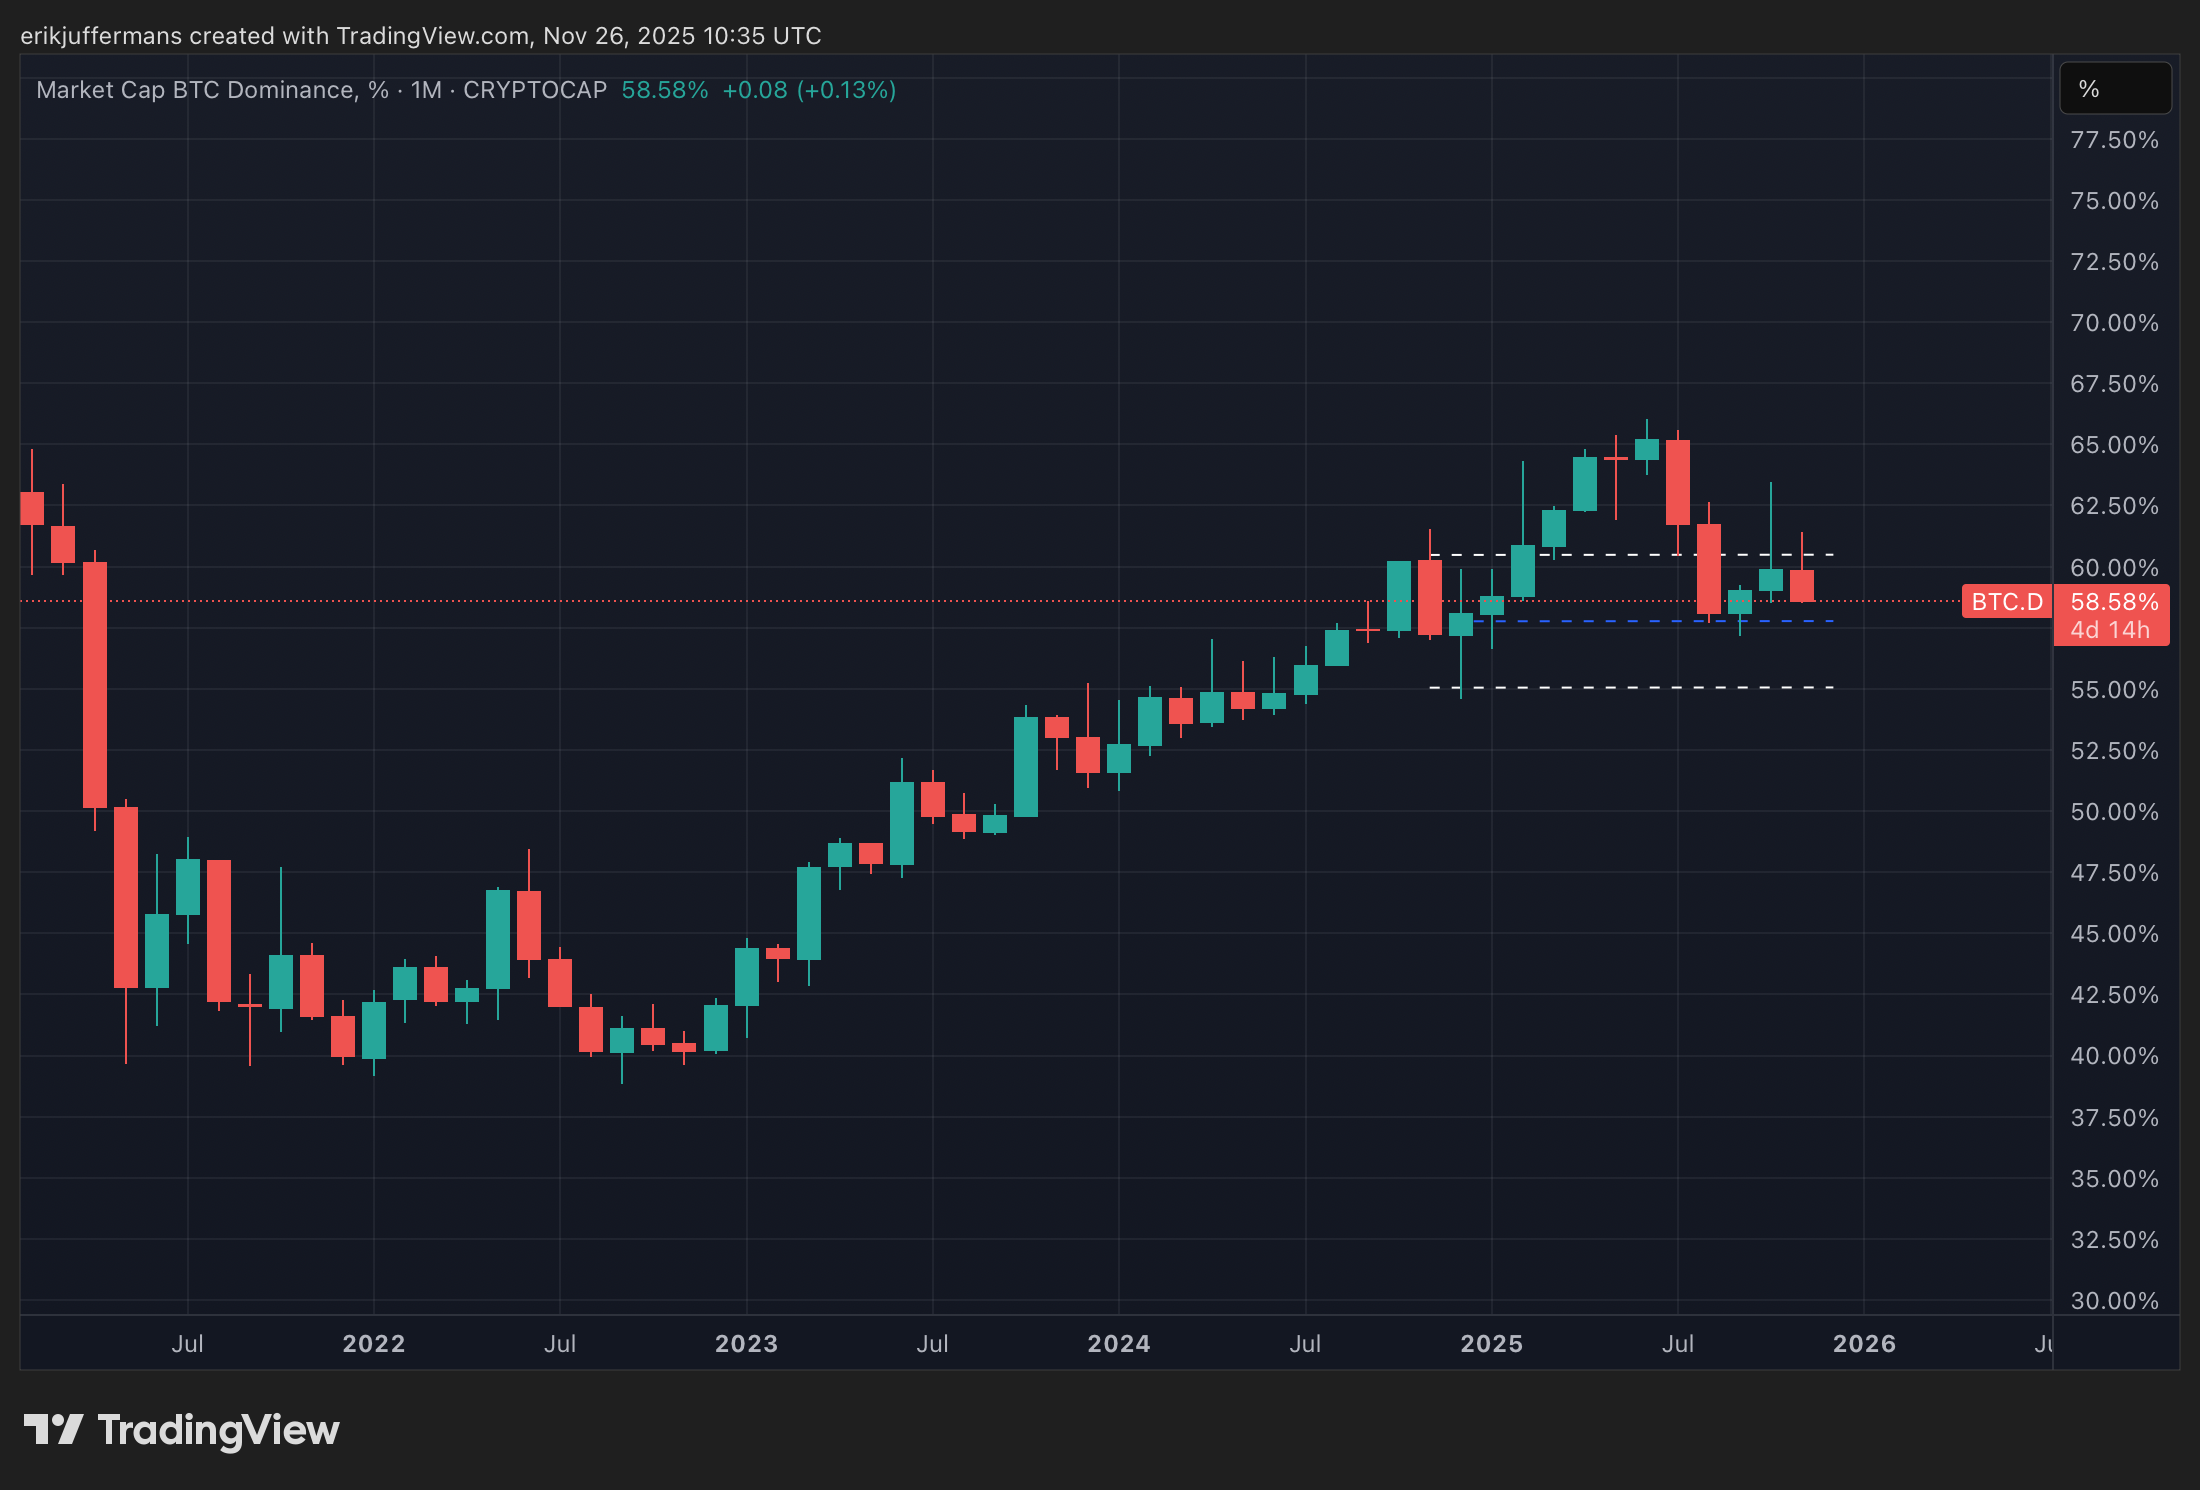Click the 40.00% label on price axis

(2113, 1056)
